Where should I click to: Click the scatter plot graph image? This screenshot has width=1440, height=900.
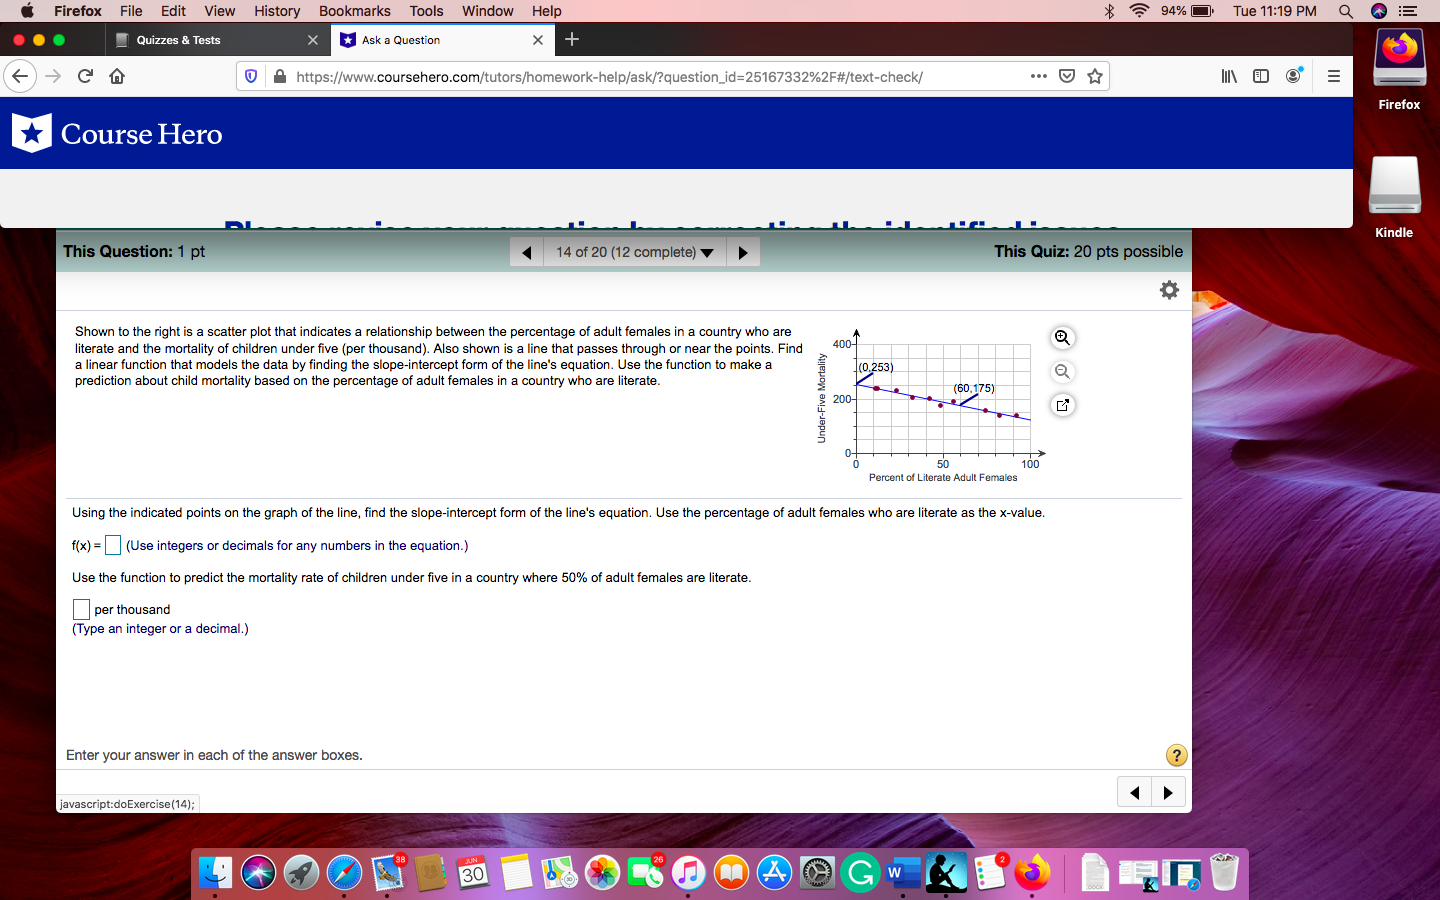(x=931, y=406)
